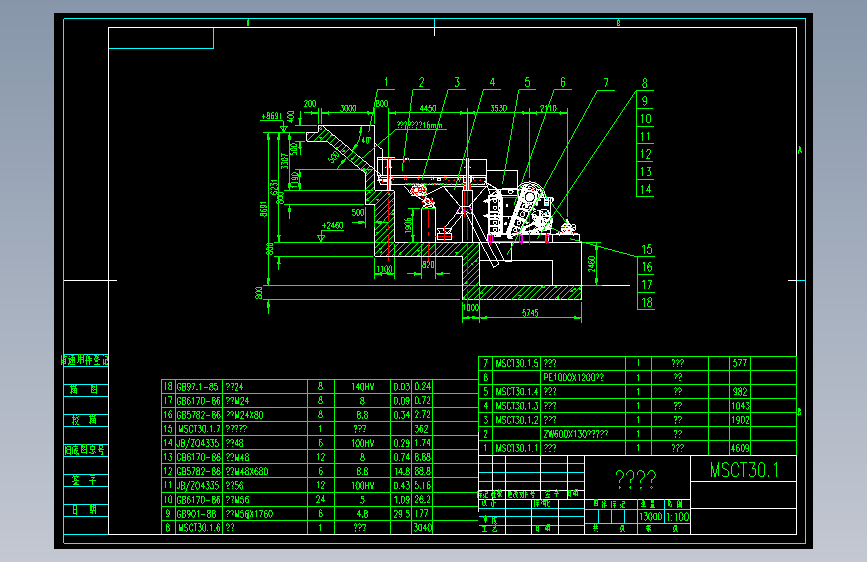Select the quantity 24 cell in row 10

click(320, 499)
